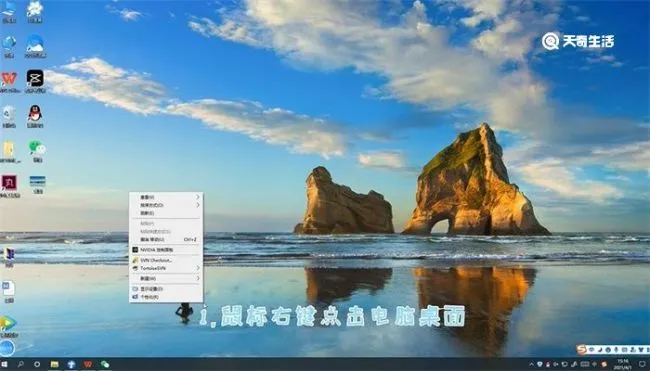This screenshot has width=650, height=371.
Task: Show hidden system tray icons chevron
Action: pyautogui.click(x=532, y=364)
